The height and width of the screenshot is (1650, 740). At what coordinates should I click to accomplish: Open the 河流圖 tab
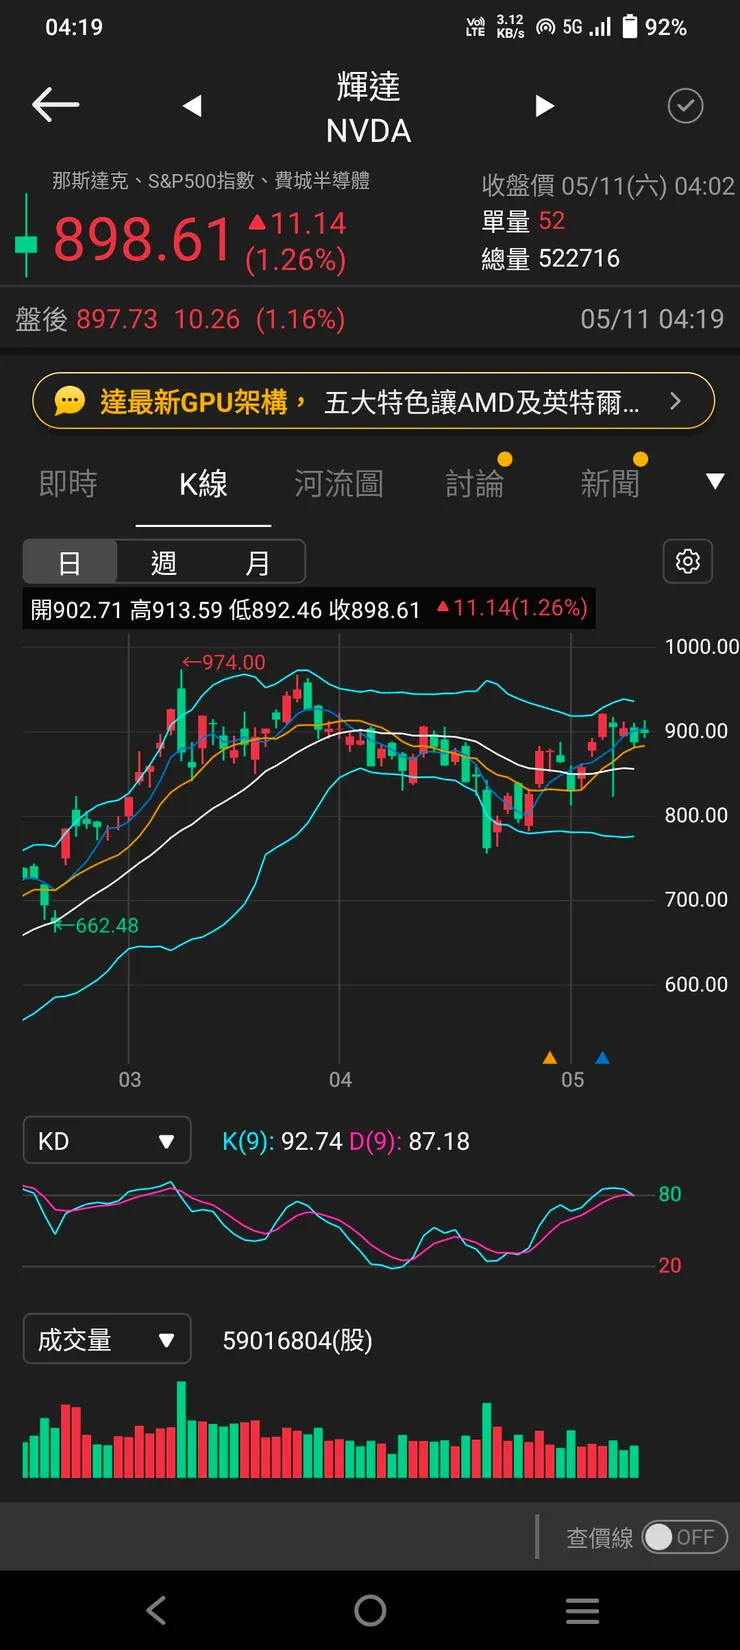click(x=339, y=484)
